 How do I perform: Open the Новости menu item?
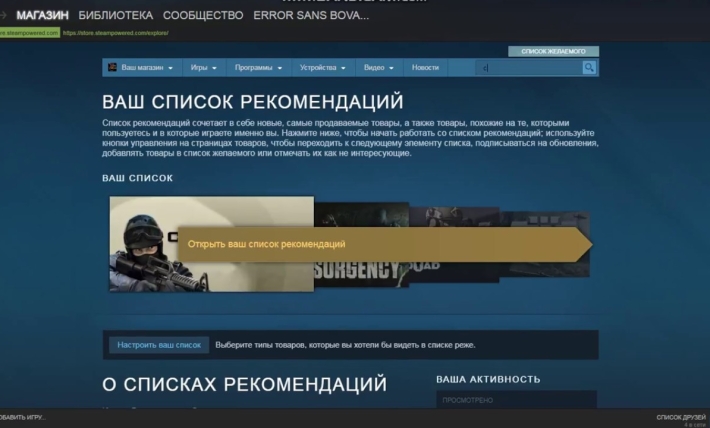pyautogui.click(x=425, y=67)
